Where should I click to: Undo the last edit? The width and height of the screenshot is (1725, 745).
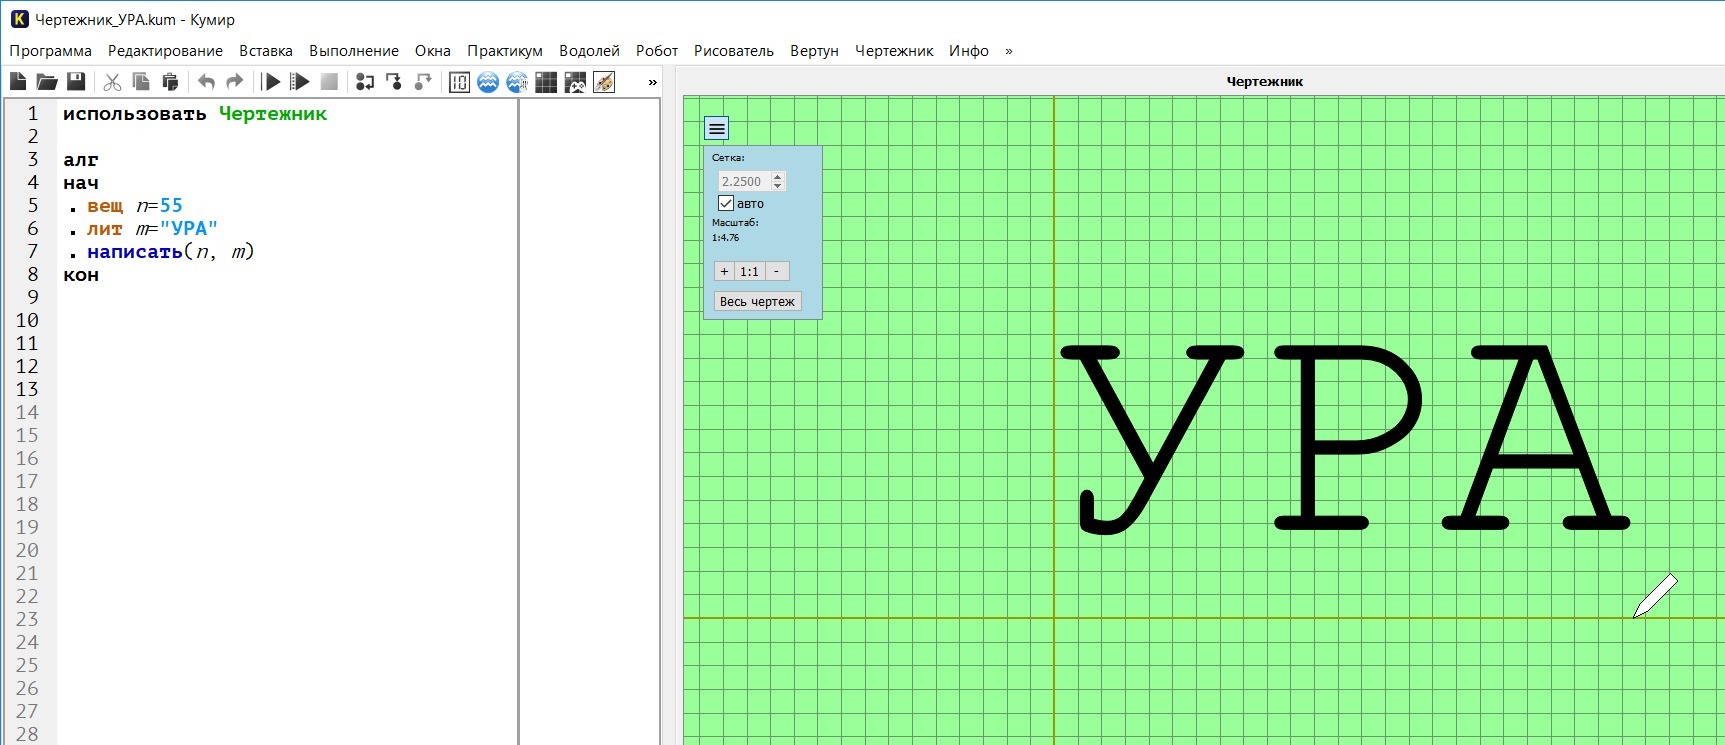pyautogui.click(x=206, y=82)
